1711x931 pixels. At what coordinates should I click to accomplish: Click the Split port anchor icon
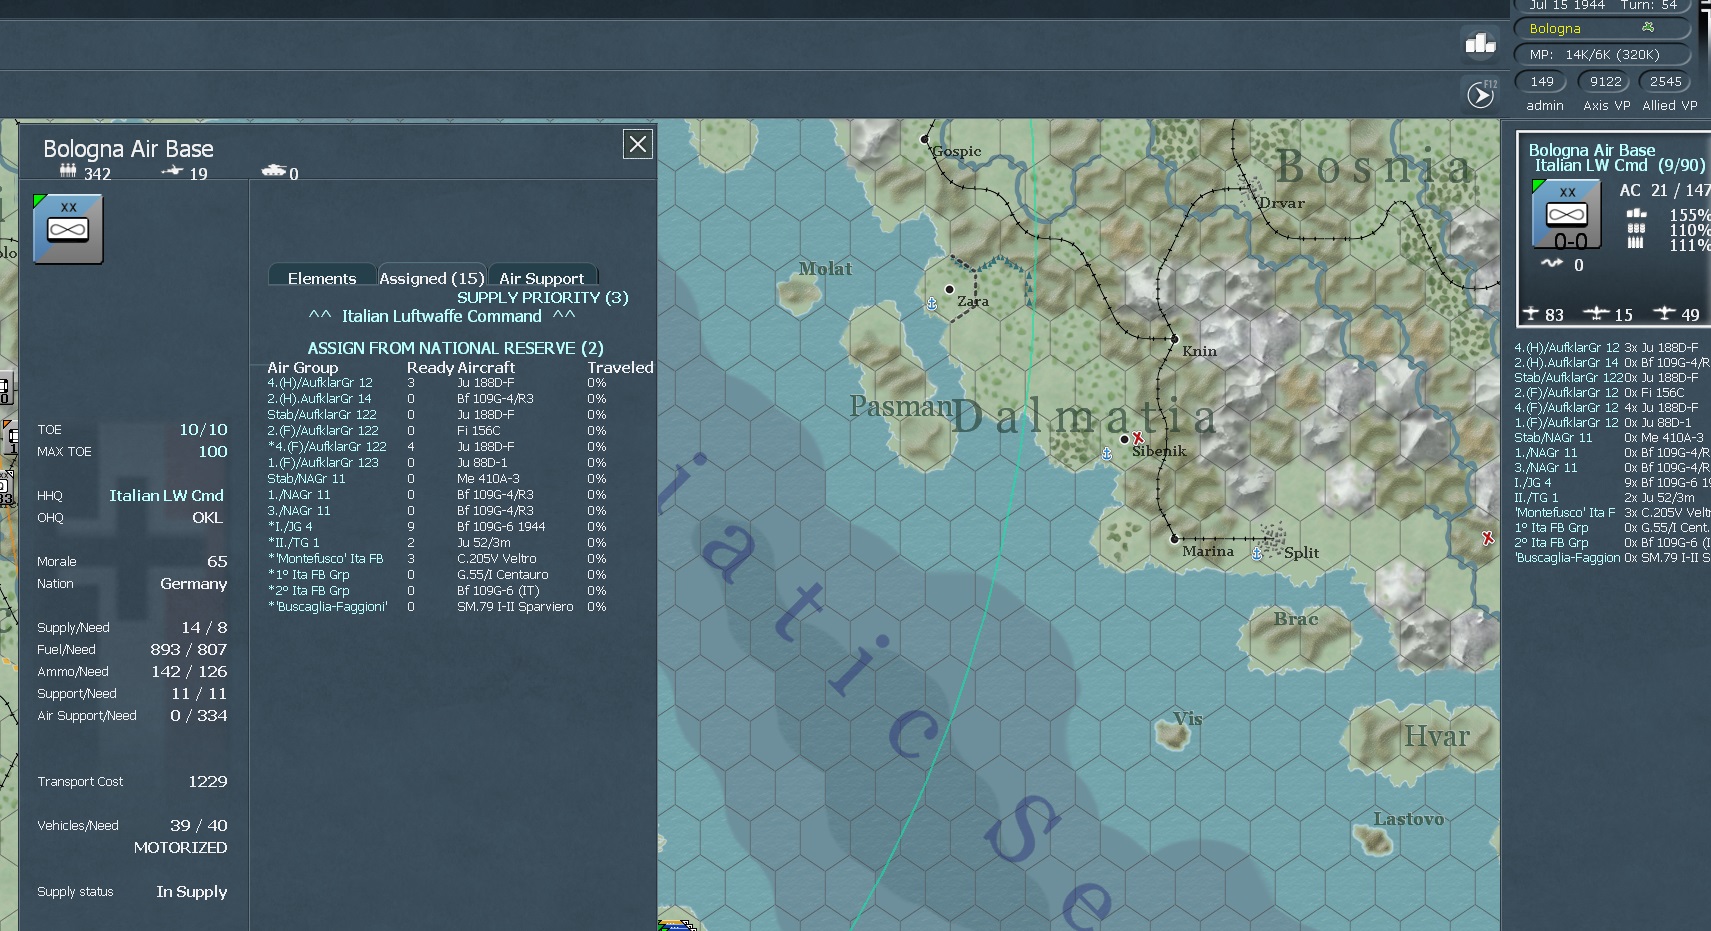pyautogui.click(x=1257, y=553)
